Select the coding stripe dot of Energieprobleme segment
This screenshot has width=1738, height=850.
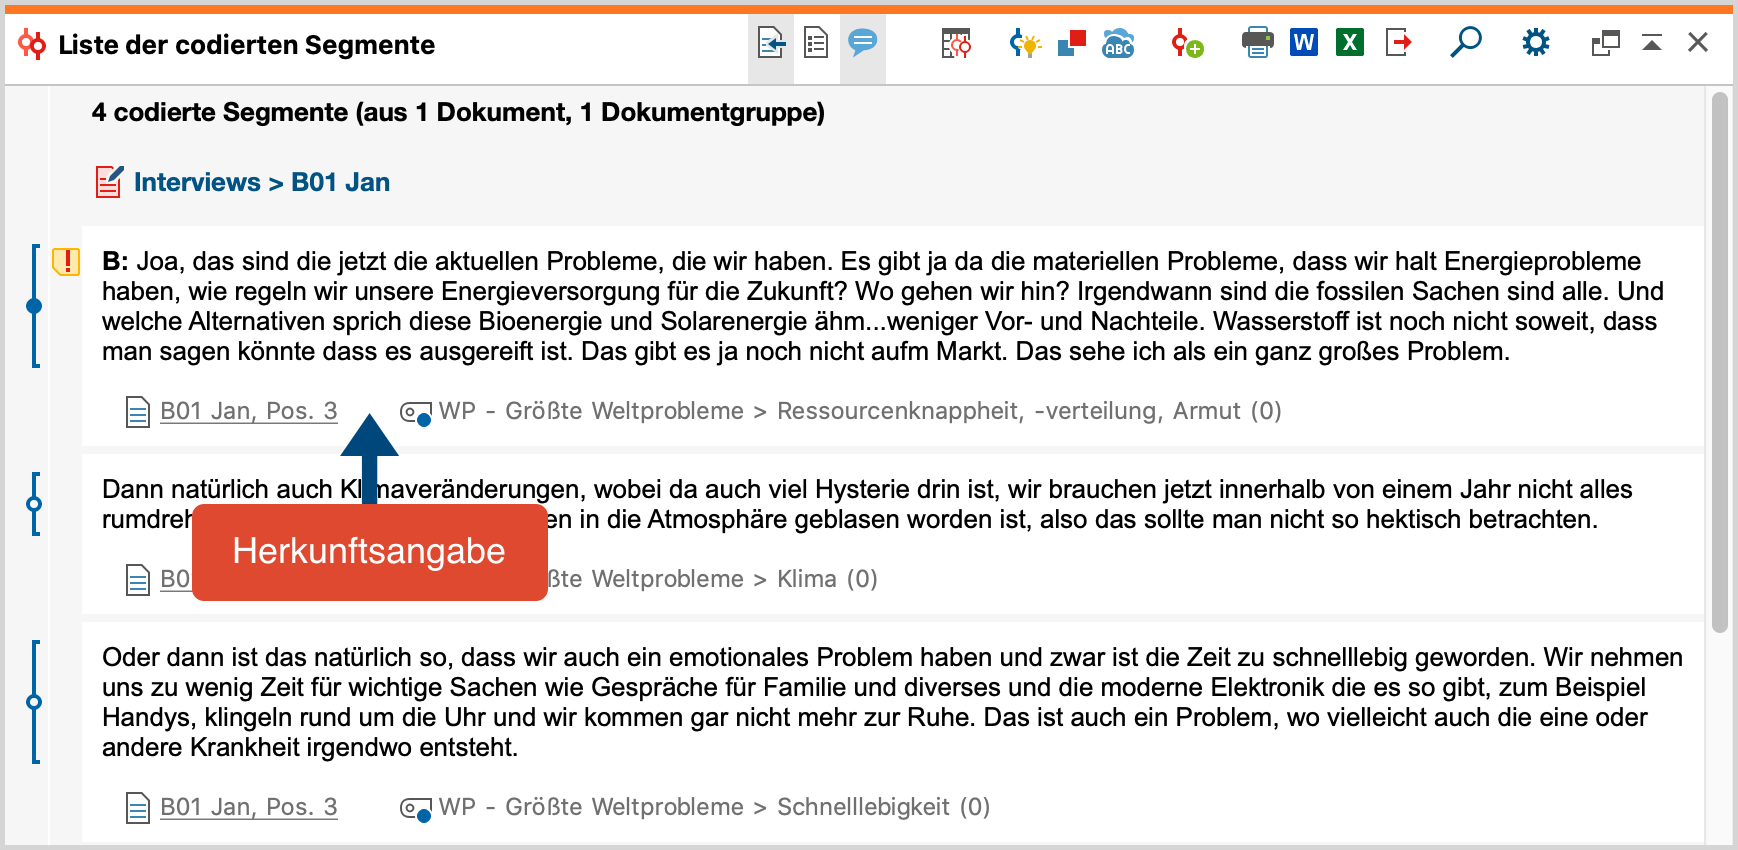(x=34, y=306)
